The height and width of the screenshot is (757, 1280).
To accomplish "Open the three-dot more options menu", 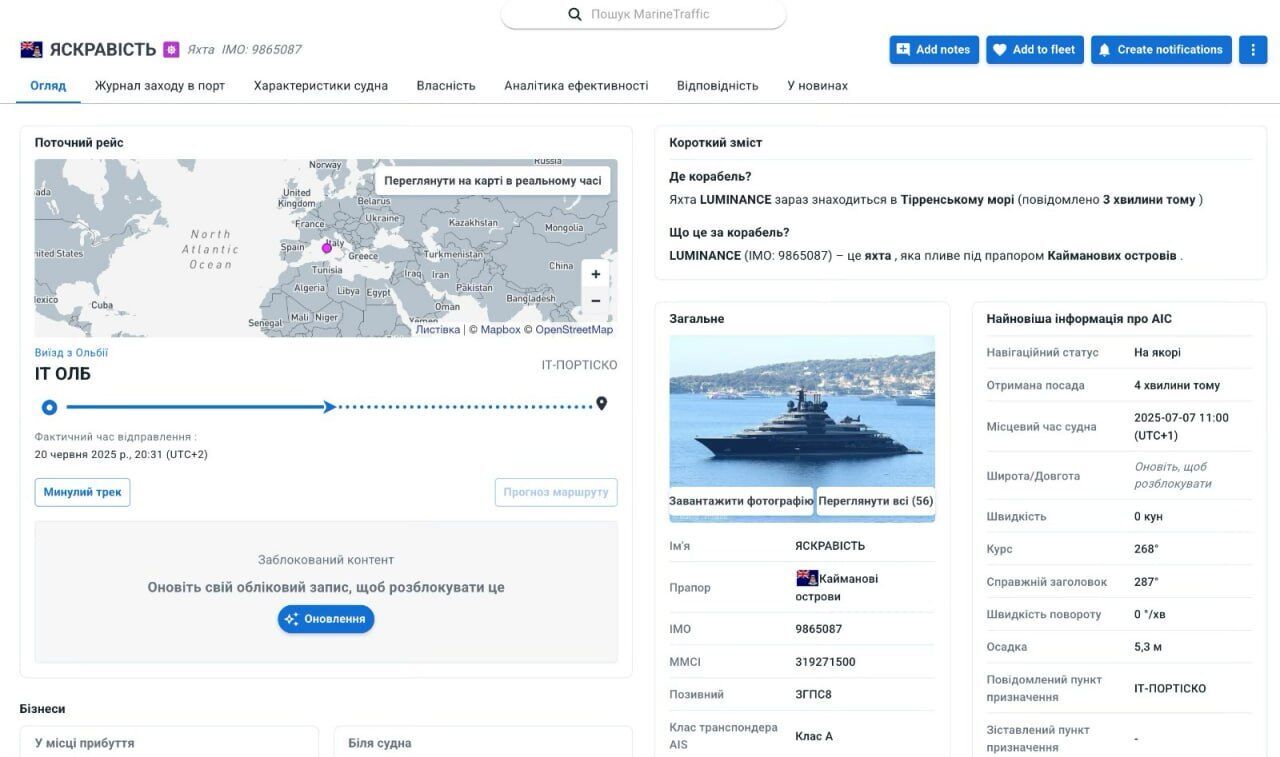I will pos(1253,49).
